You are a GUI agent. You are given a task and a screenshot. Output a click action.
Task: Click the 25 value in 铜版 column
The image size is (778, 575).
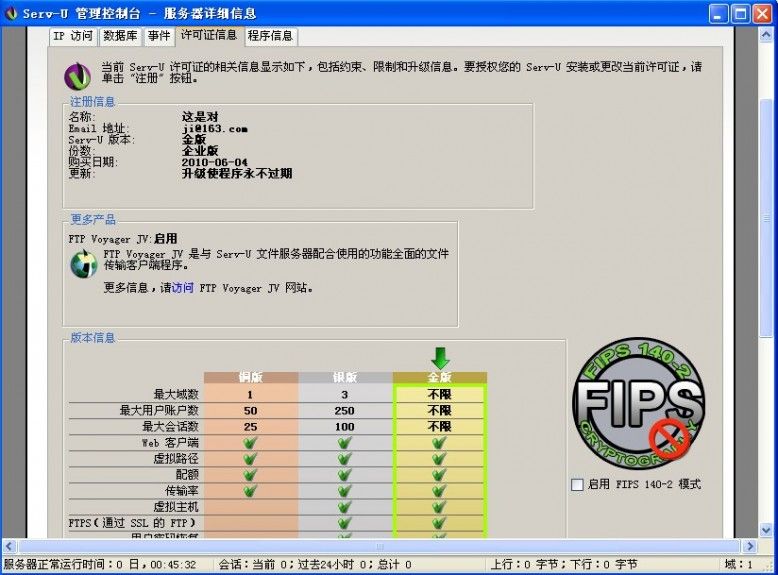pyautogui.click(x=251, y=427)
